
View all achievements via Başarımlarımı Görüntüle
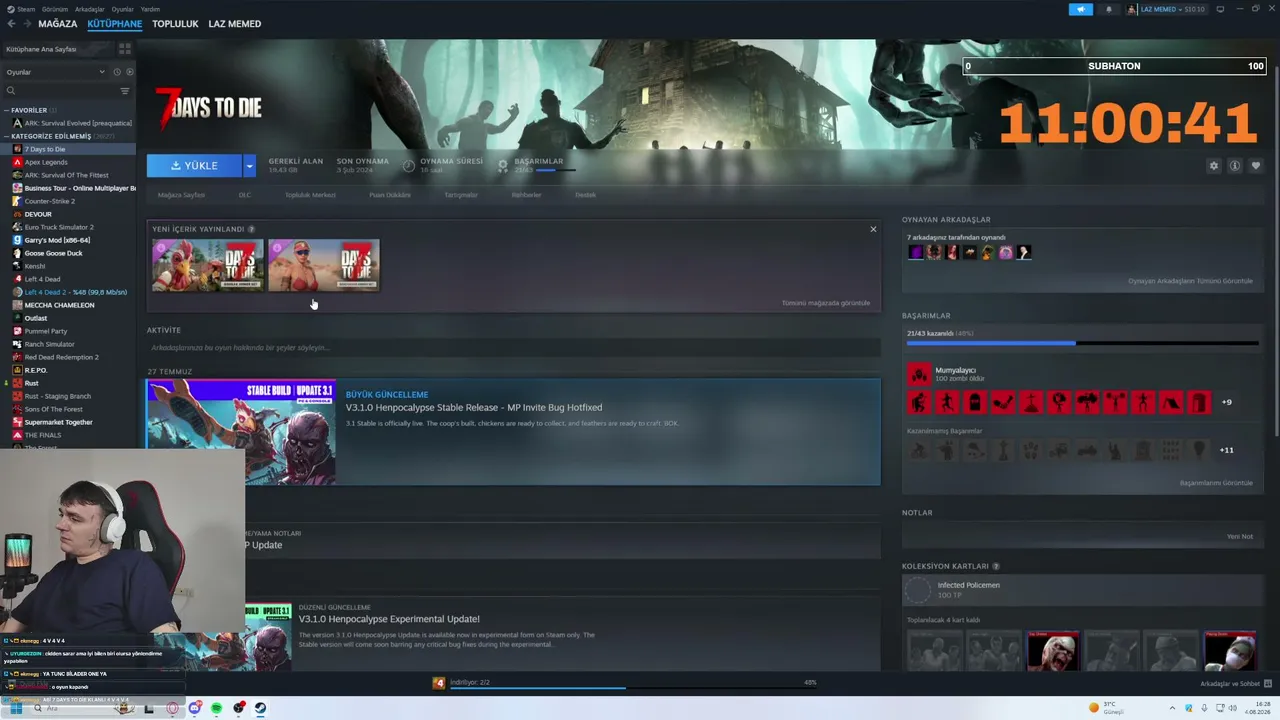click(1216, 483)
